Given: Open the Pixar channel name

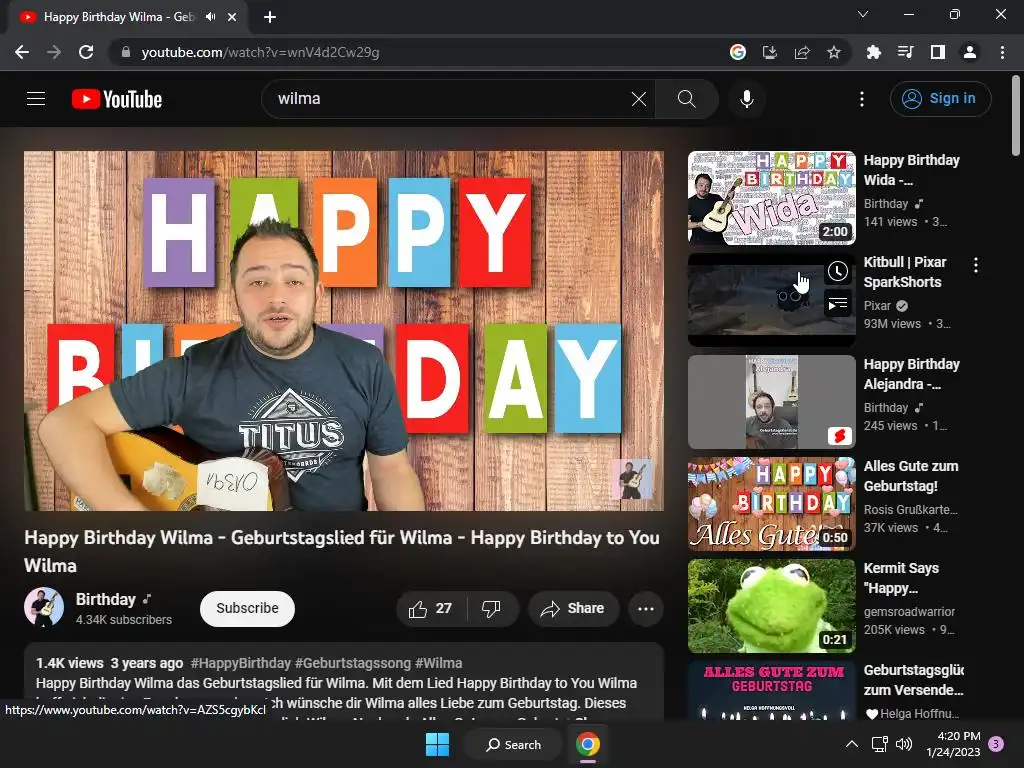Looking at the screenshot, I should point(877,306).
